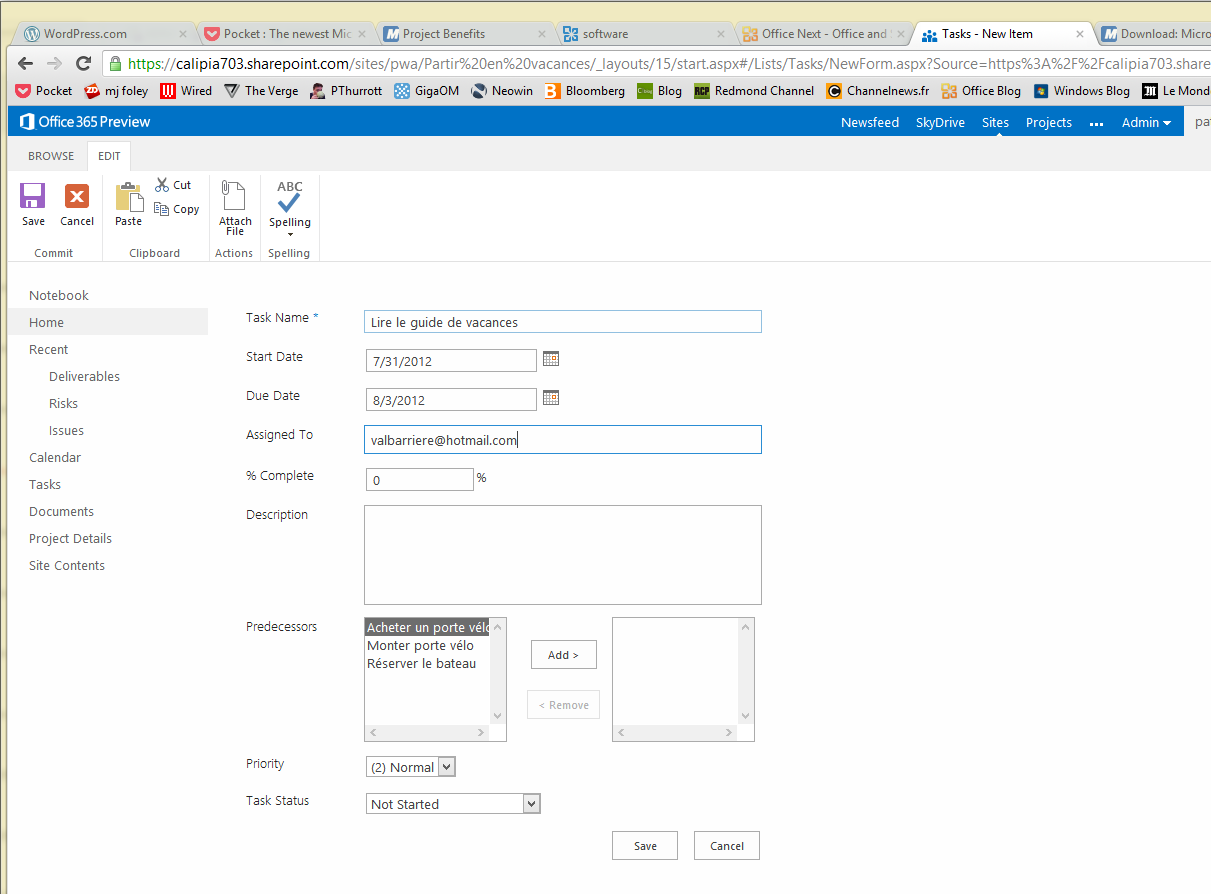This screenshot has height=894, width=1211.
Task: Open the Admin menu
Action: [1146, 122]
